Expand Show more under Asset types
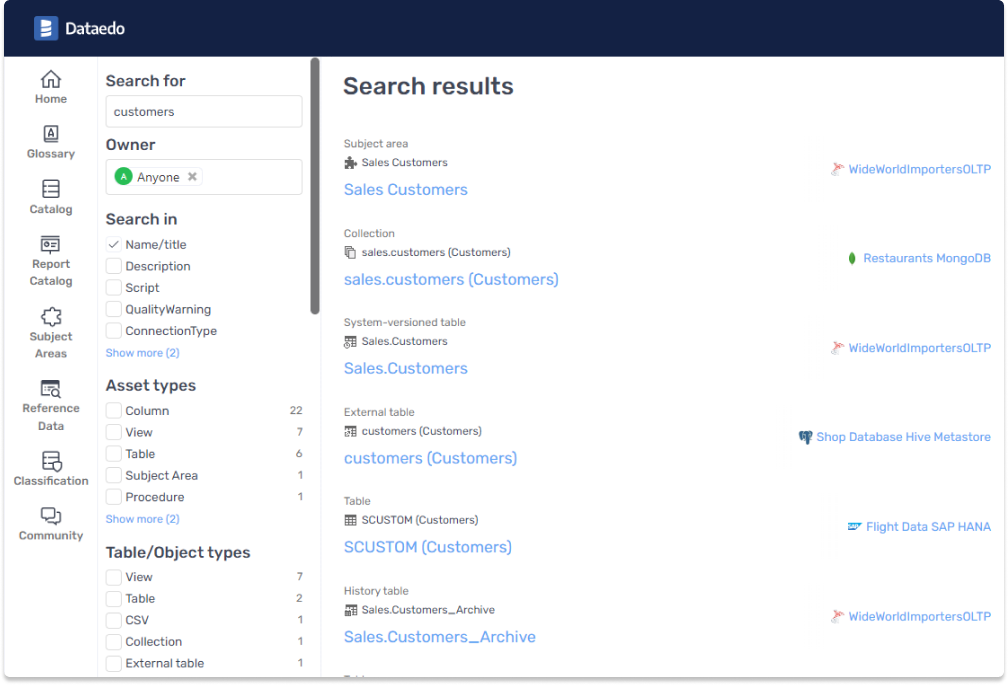1008x685 pixels. coord(142,519)
